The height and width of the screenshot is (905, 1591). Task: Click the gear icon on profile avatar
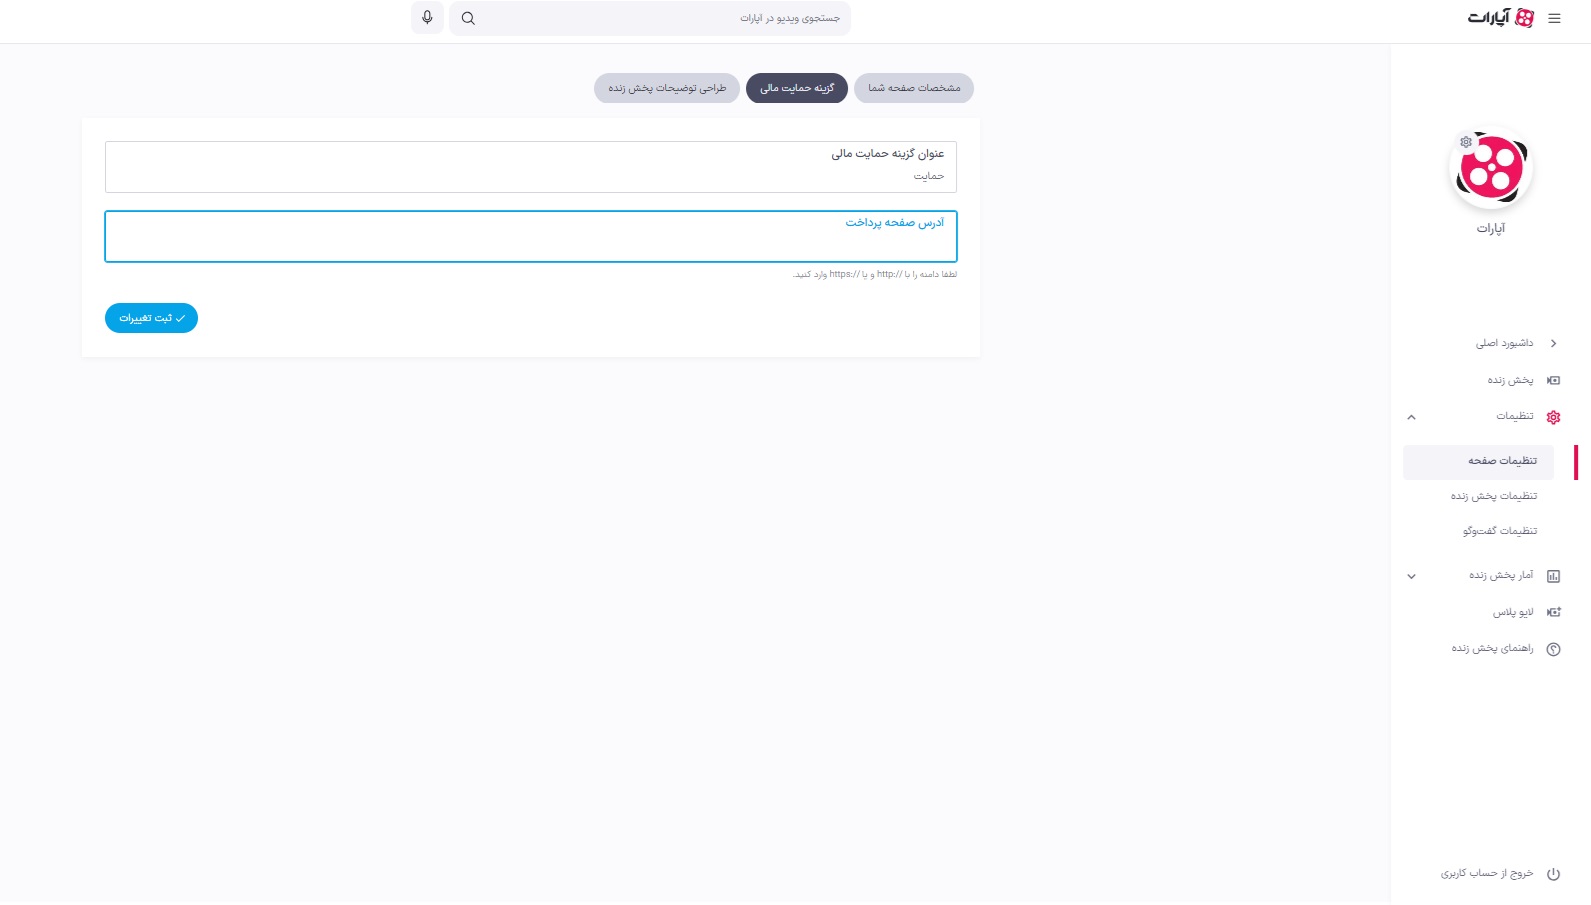(1466, 142)
